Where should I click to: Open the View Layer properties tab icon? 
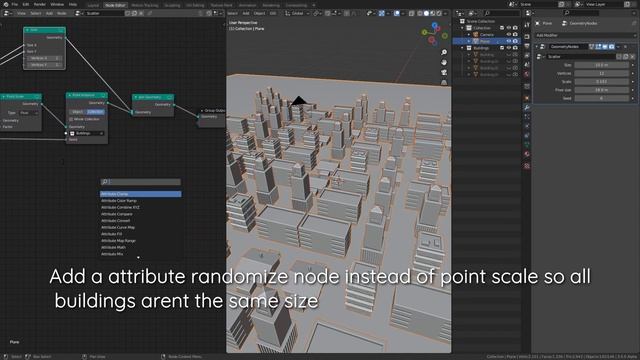[527, 55]
